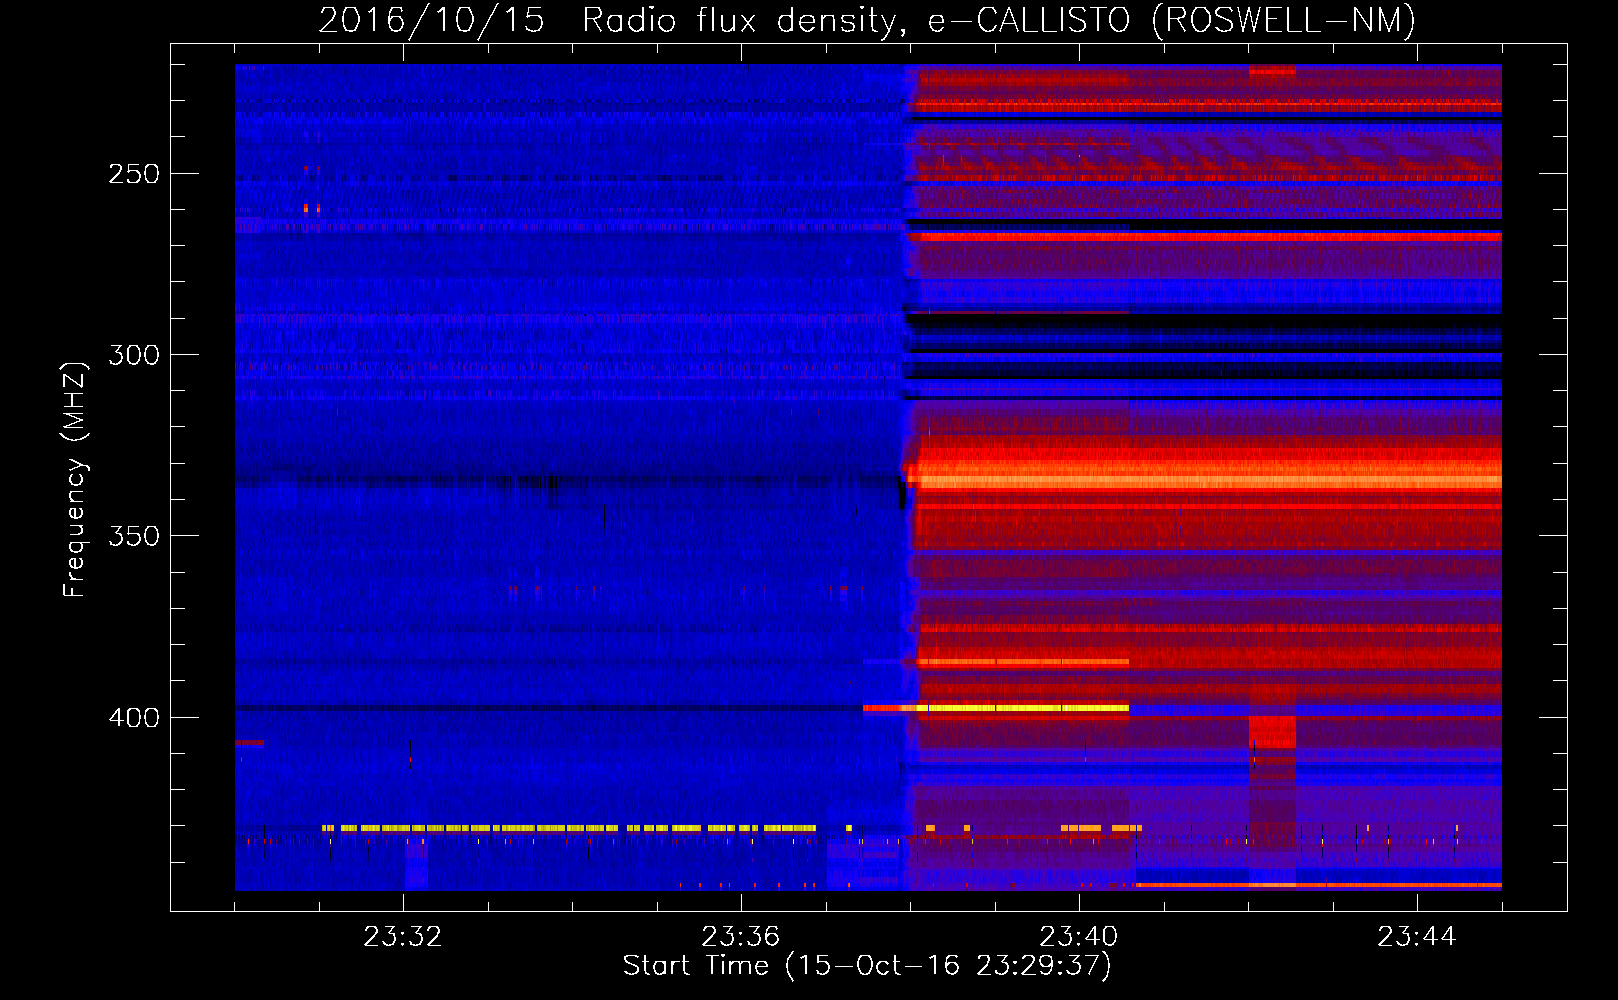
Task: Click the bright yellow band near 400 MHz
Action: point(1024,708)
